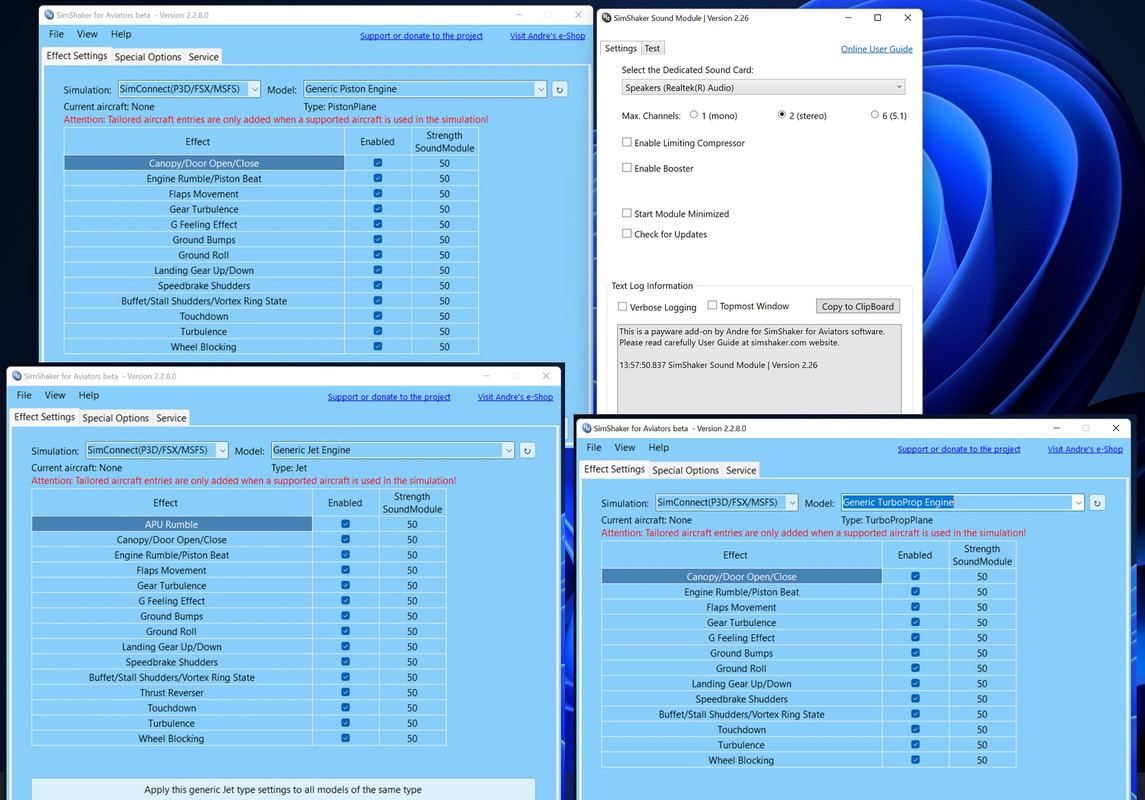Switch to Test tab in Sound Module

(x=652, y=48)
